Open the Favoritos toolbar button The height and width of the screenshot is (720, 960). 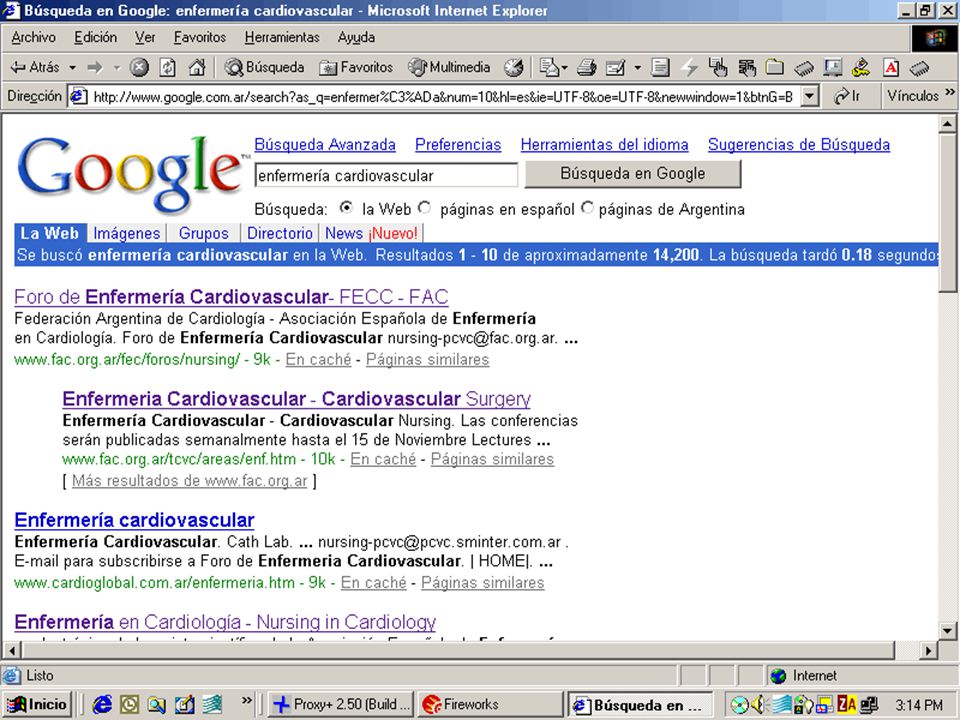(x=356, y=67)
